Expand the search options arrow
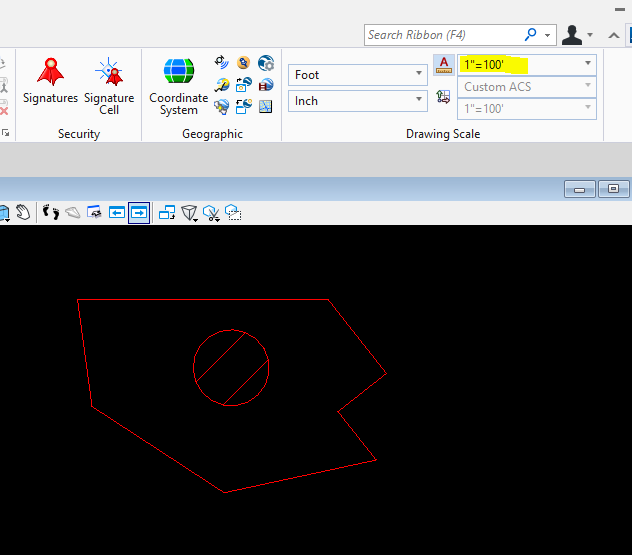Image resolution: width=632 pixels, height=555 pixels. click(547, 35)
